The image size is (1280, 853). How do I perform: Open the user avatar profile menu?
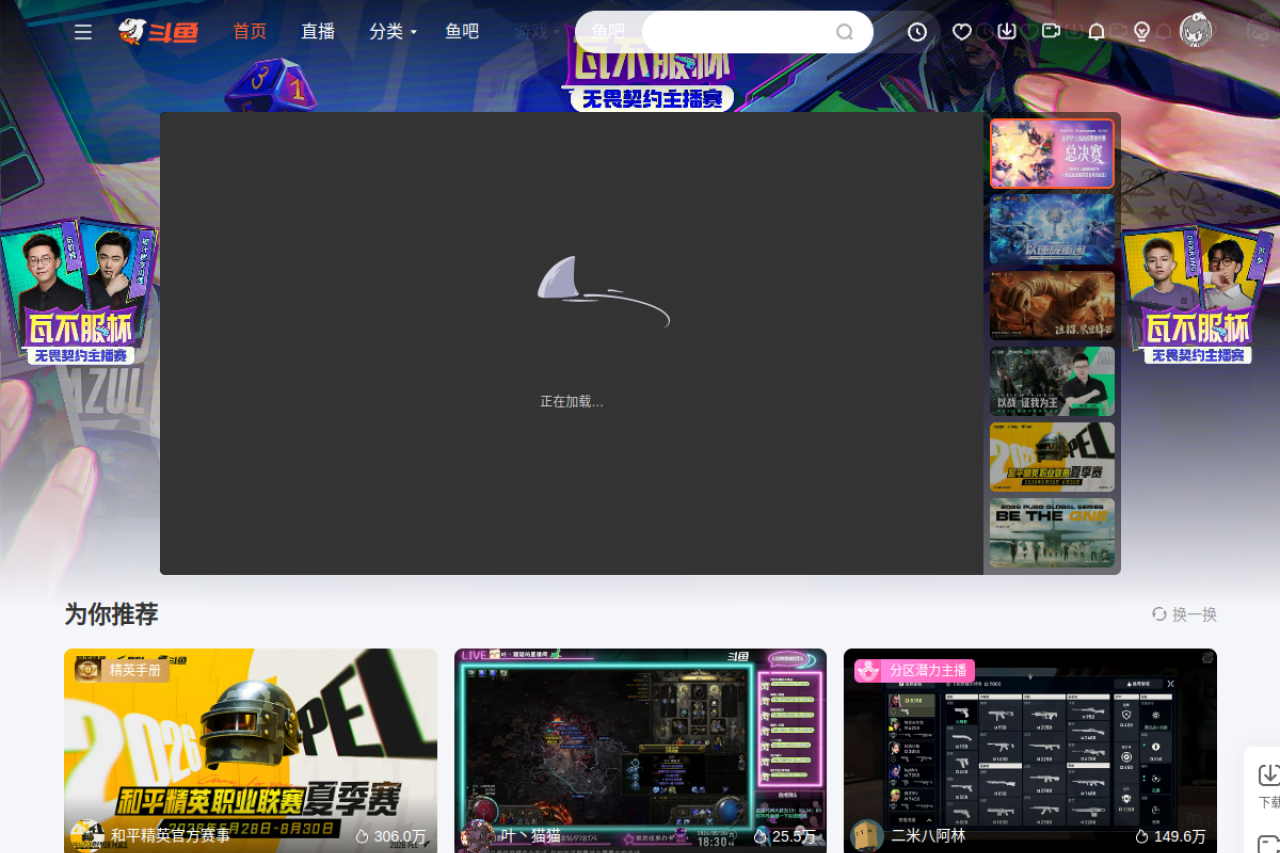[1196, 31]
